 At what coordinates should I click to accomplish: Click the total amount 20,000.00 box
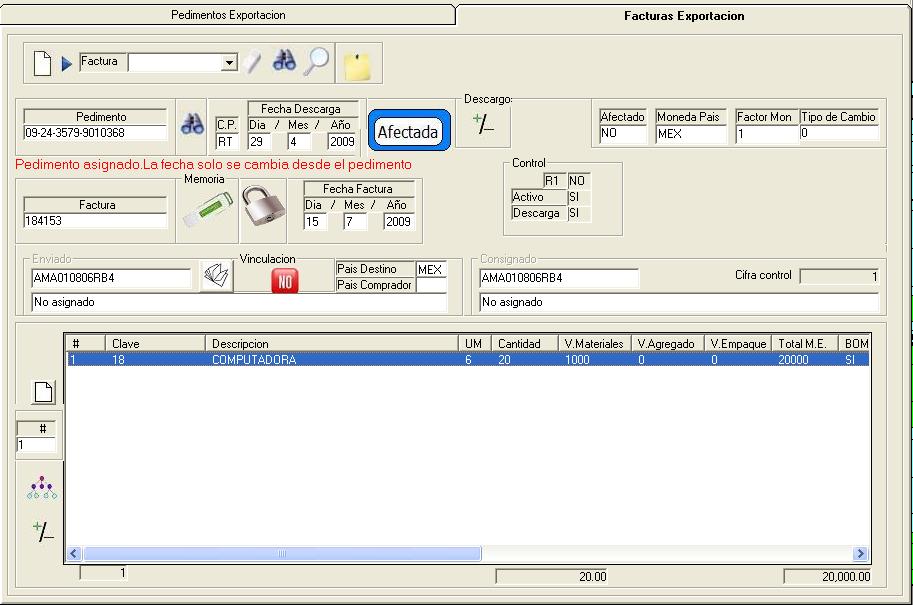coord(827,576)
